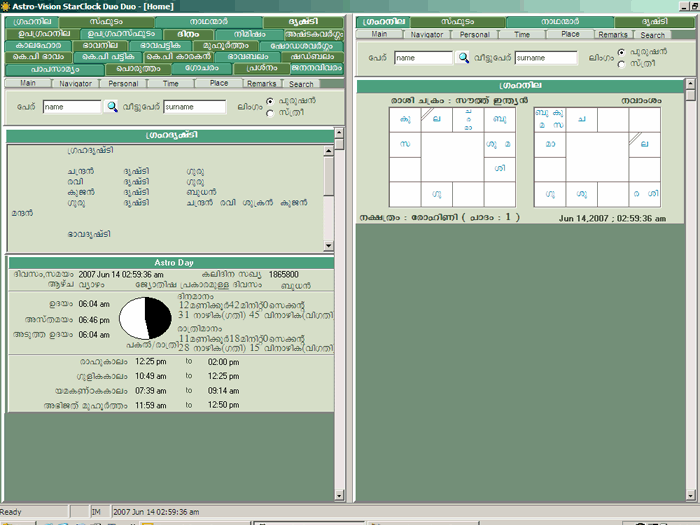Open മുഹൂർത്തം tab
Screen dimensions: 700x525
(x=225, y=46)
